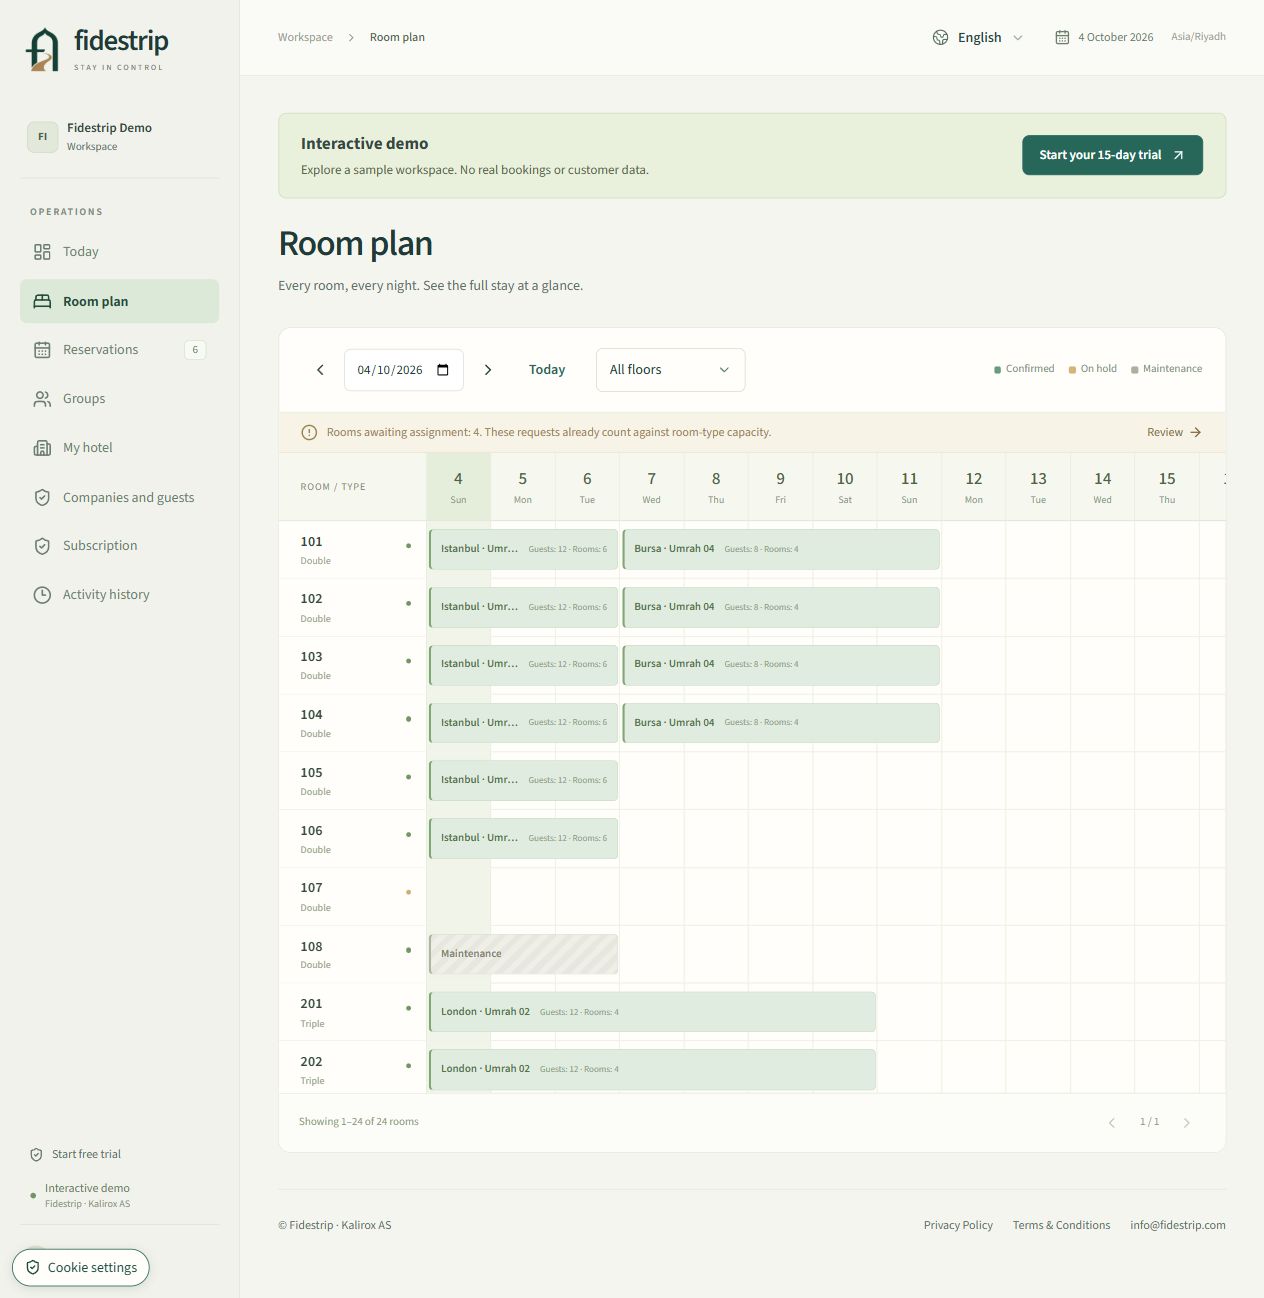Open My hotel menu item
This screenshot has width=1264, height=1298.
[119, 448]
